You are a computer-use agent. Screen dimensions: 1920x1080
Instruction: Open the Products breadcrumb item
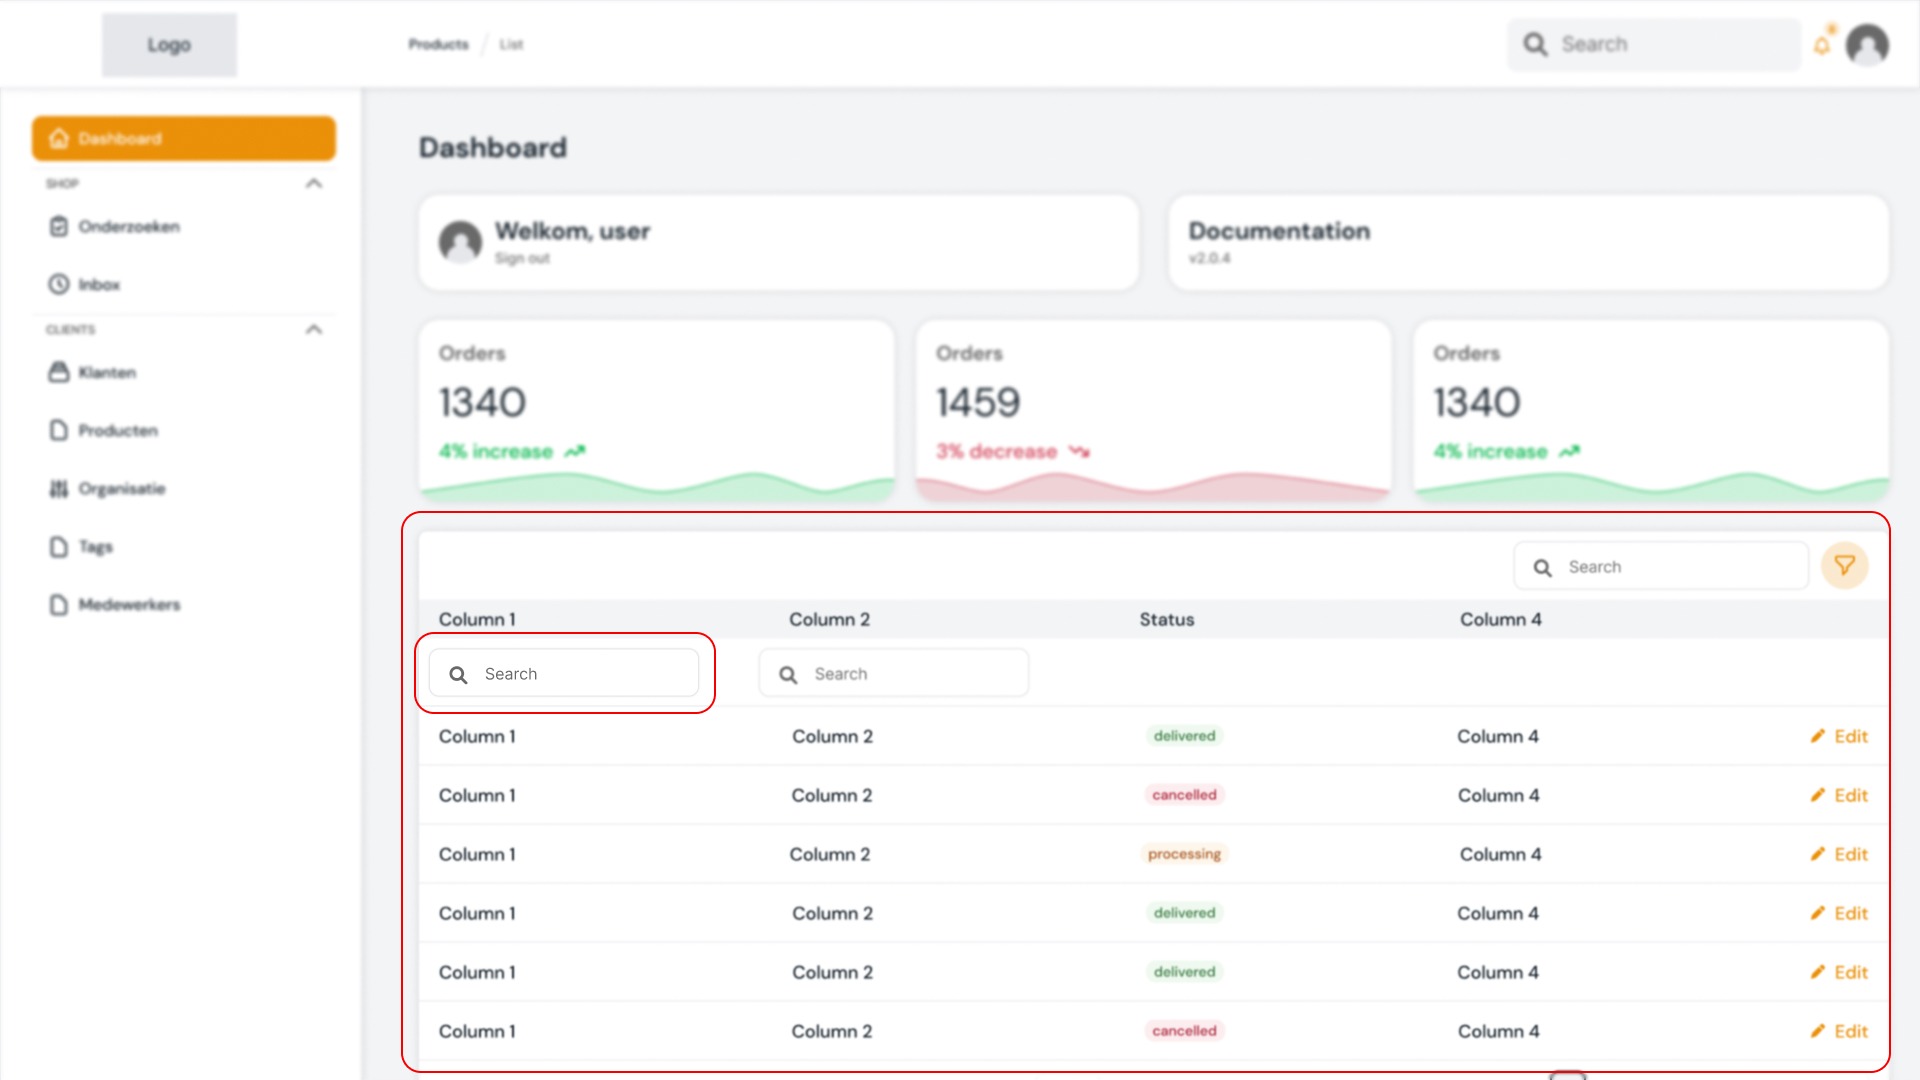click(x=436, y=44)
